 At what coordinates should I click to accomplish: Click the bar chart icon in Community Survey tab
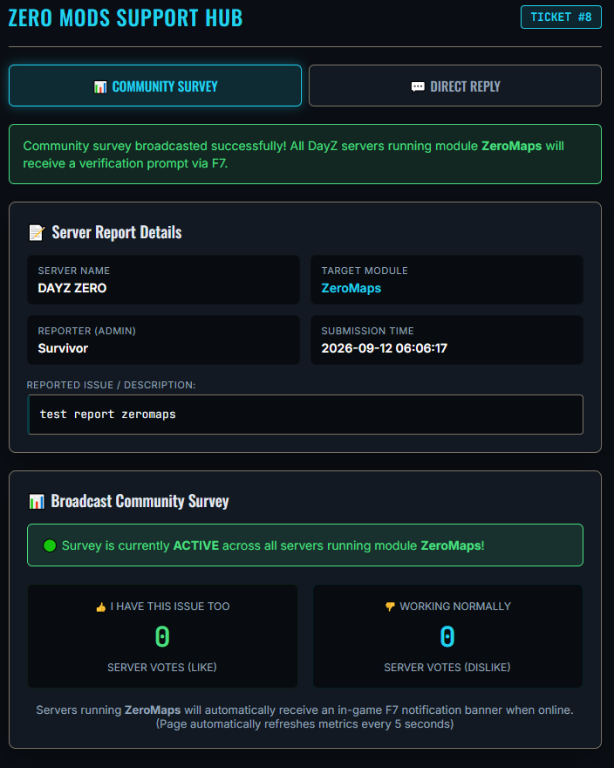(x=100, y=87)
